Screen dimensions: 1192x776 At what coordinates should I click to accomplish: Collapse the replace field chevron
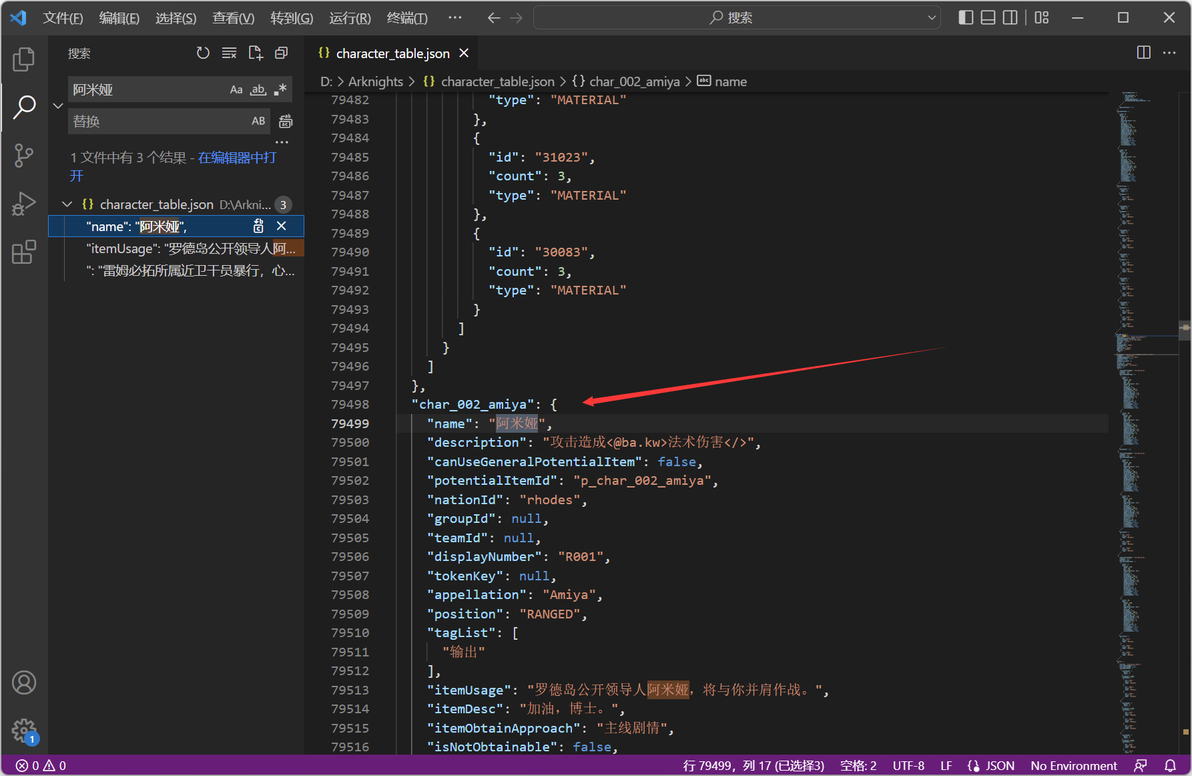pyautogui.click(x=58, y=106)
